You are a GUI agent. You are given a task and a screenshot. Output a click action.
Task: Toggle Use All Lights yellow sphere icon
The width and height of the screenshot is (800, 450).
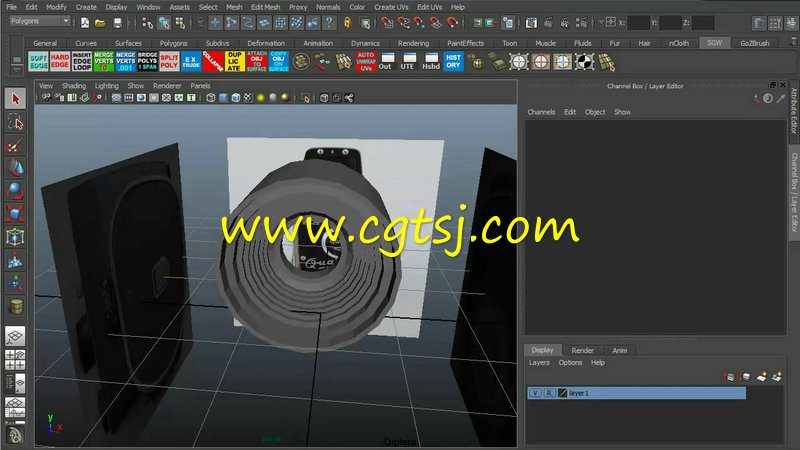click(261, 97)
